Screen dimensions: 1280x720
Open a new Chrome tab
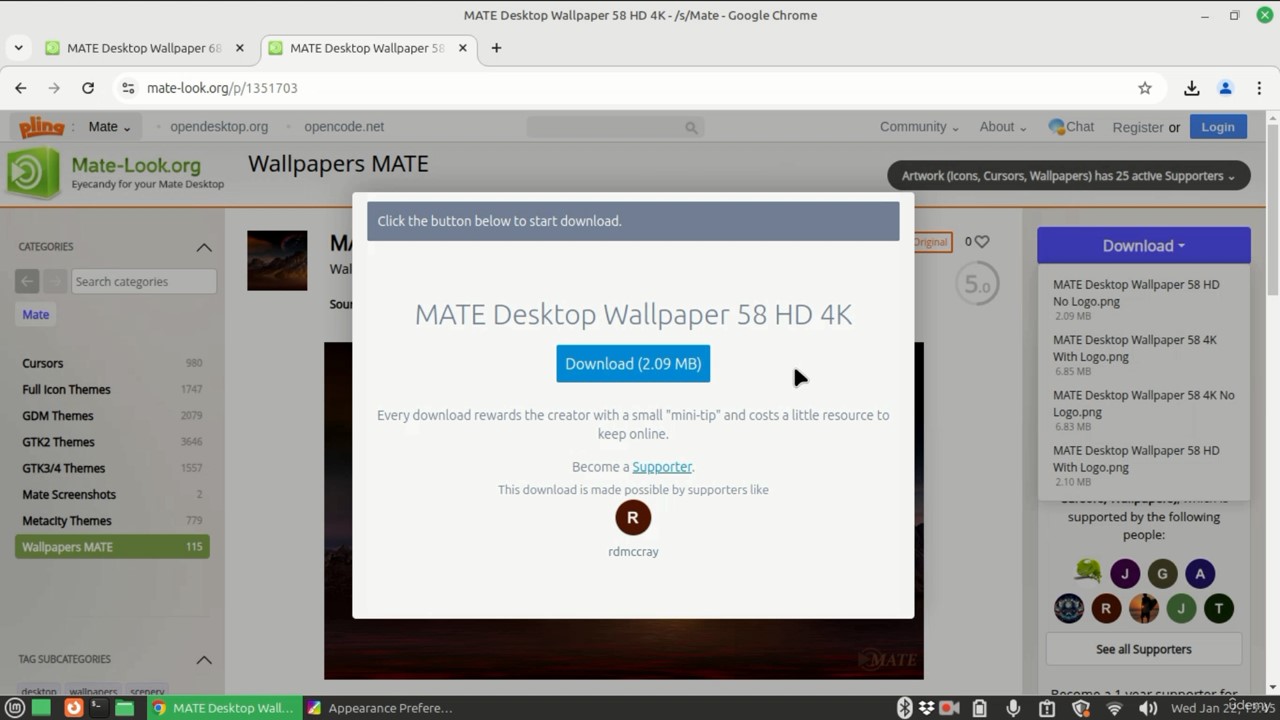[496, 48]
